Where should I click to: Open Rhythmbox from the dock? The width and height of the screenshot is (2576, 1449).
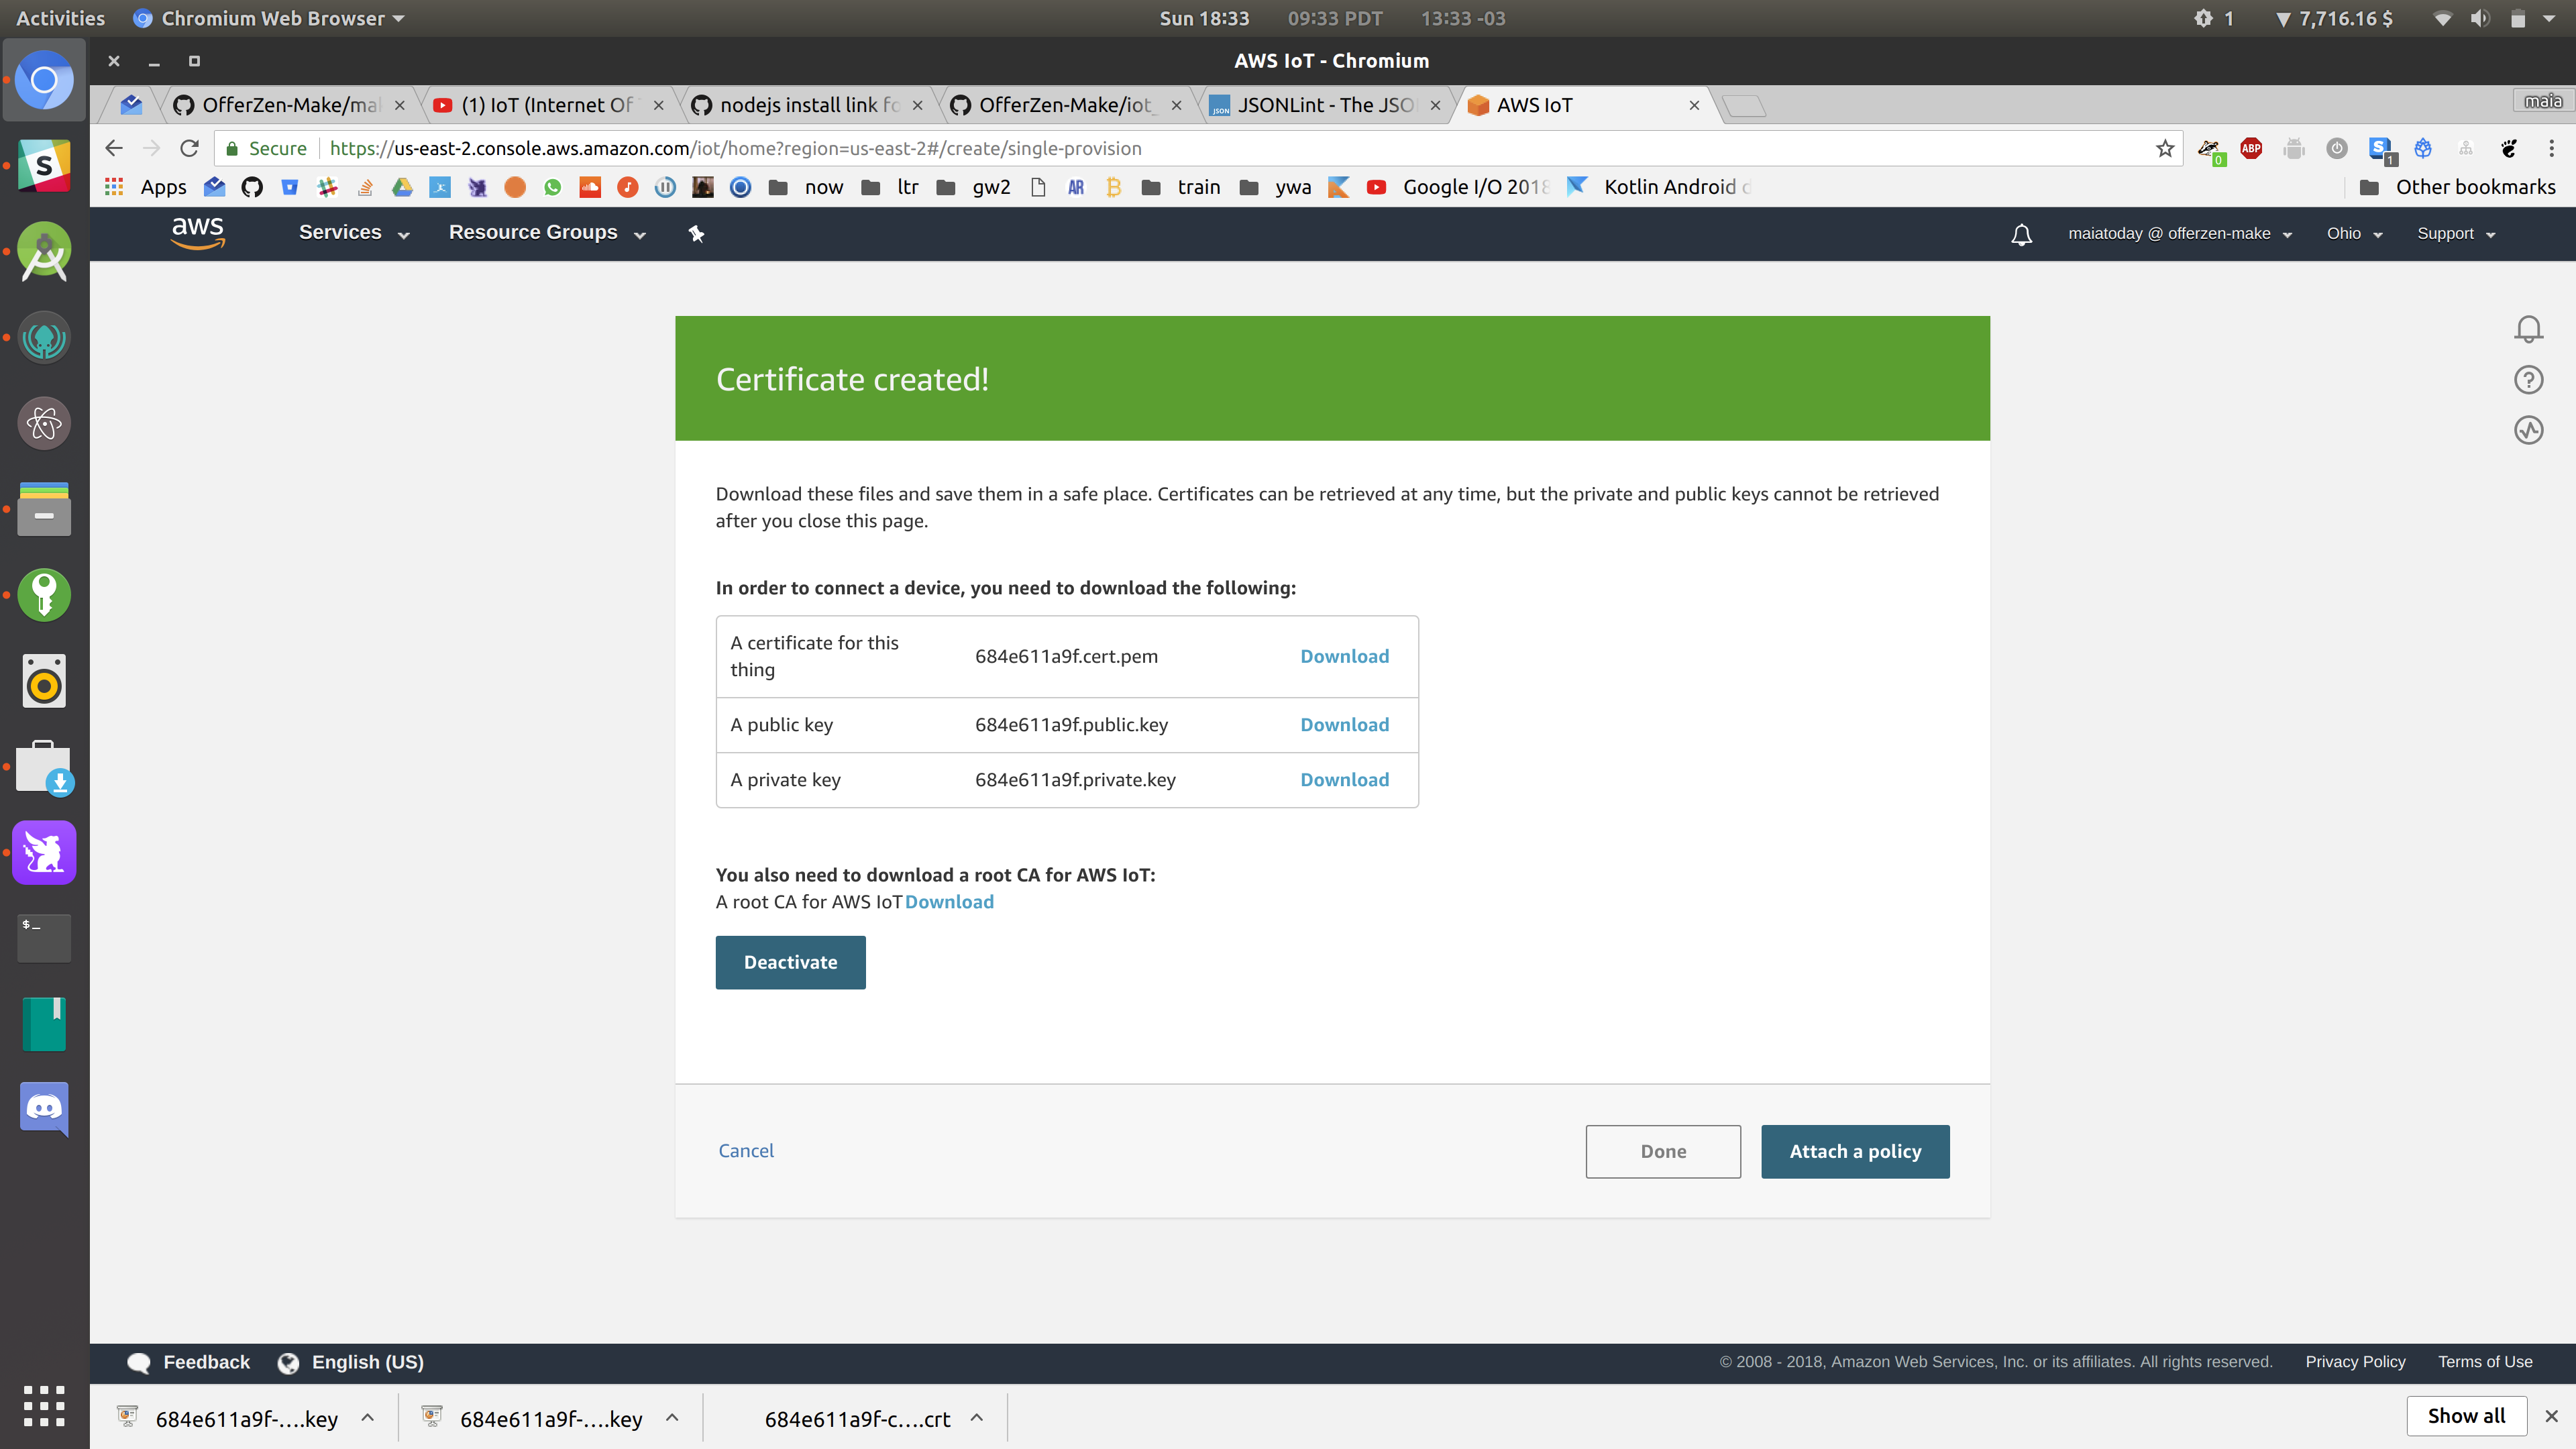[44, 681]
